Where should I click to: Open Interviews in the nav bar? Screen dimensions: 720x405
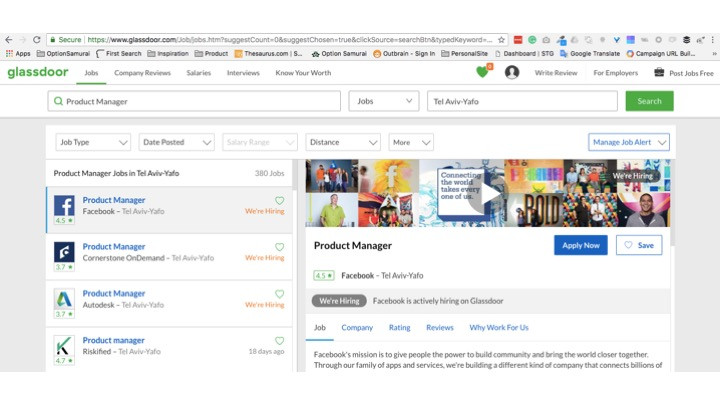pos(243,73)
